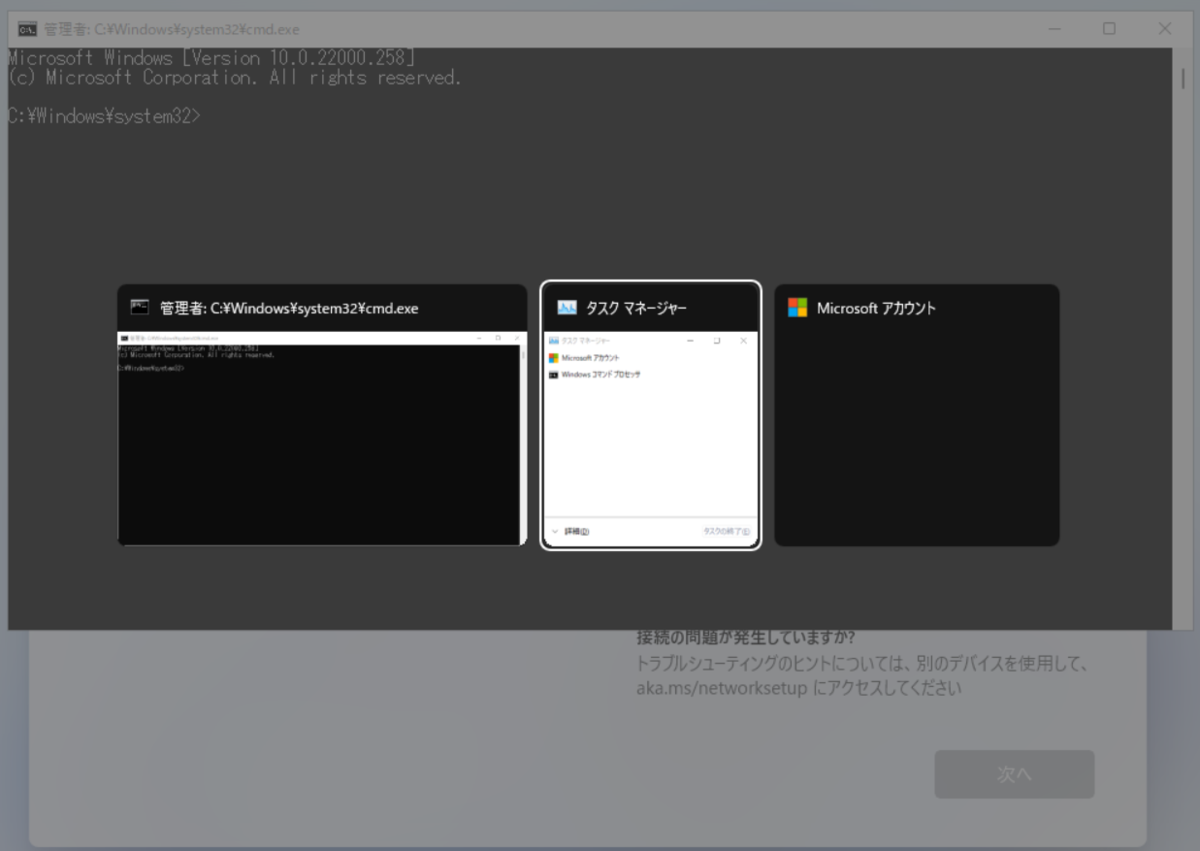
Task: Click the 管理者 cmd.exe window title text
Action: 171,29
